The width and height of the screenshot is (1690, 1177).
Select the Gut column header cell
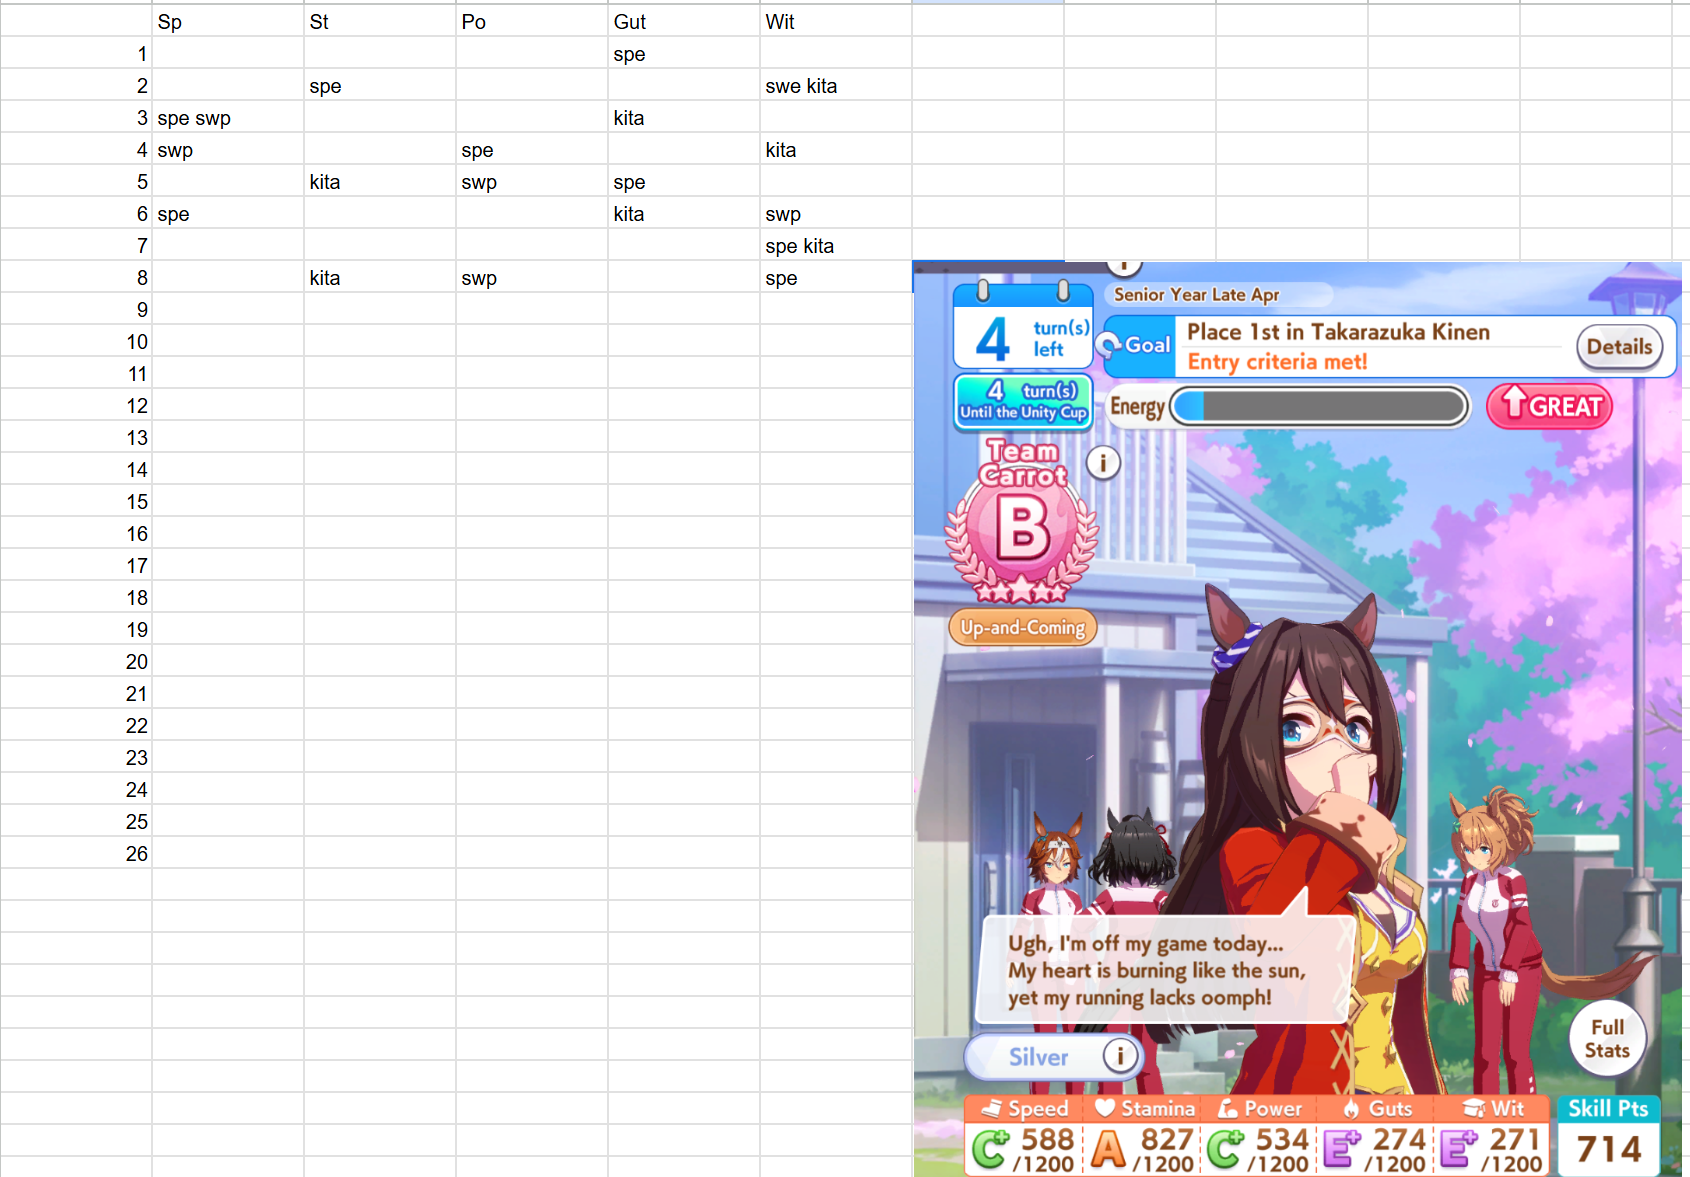pyautogui.click(x=684, y=22)
